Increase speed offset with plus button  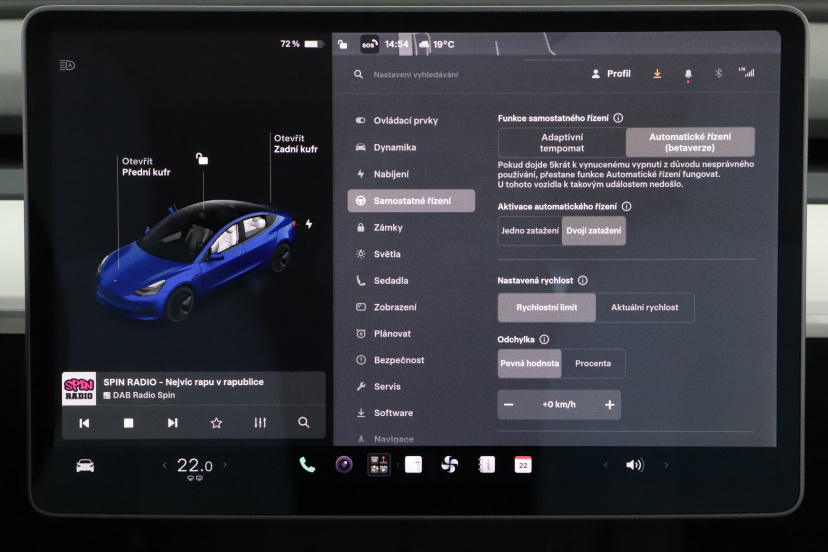pyautogui.click(x=609, y=405)
